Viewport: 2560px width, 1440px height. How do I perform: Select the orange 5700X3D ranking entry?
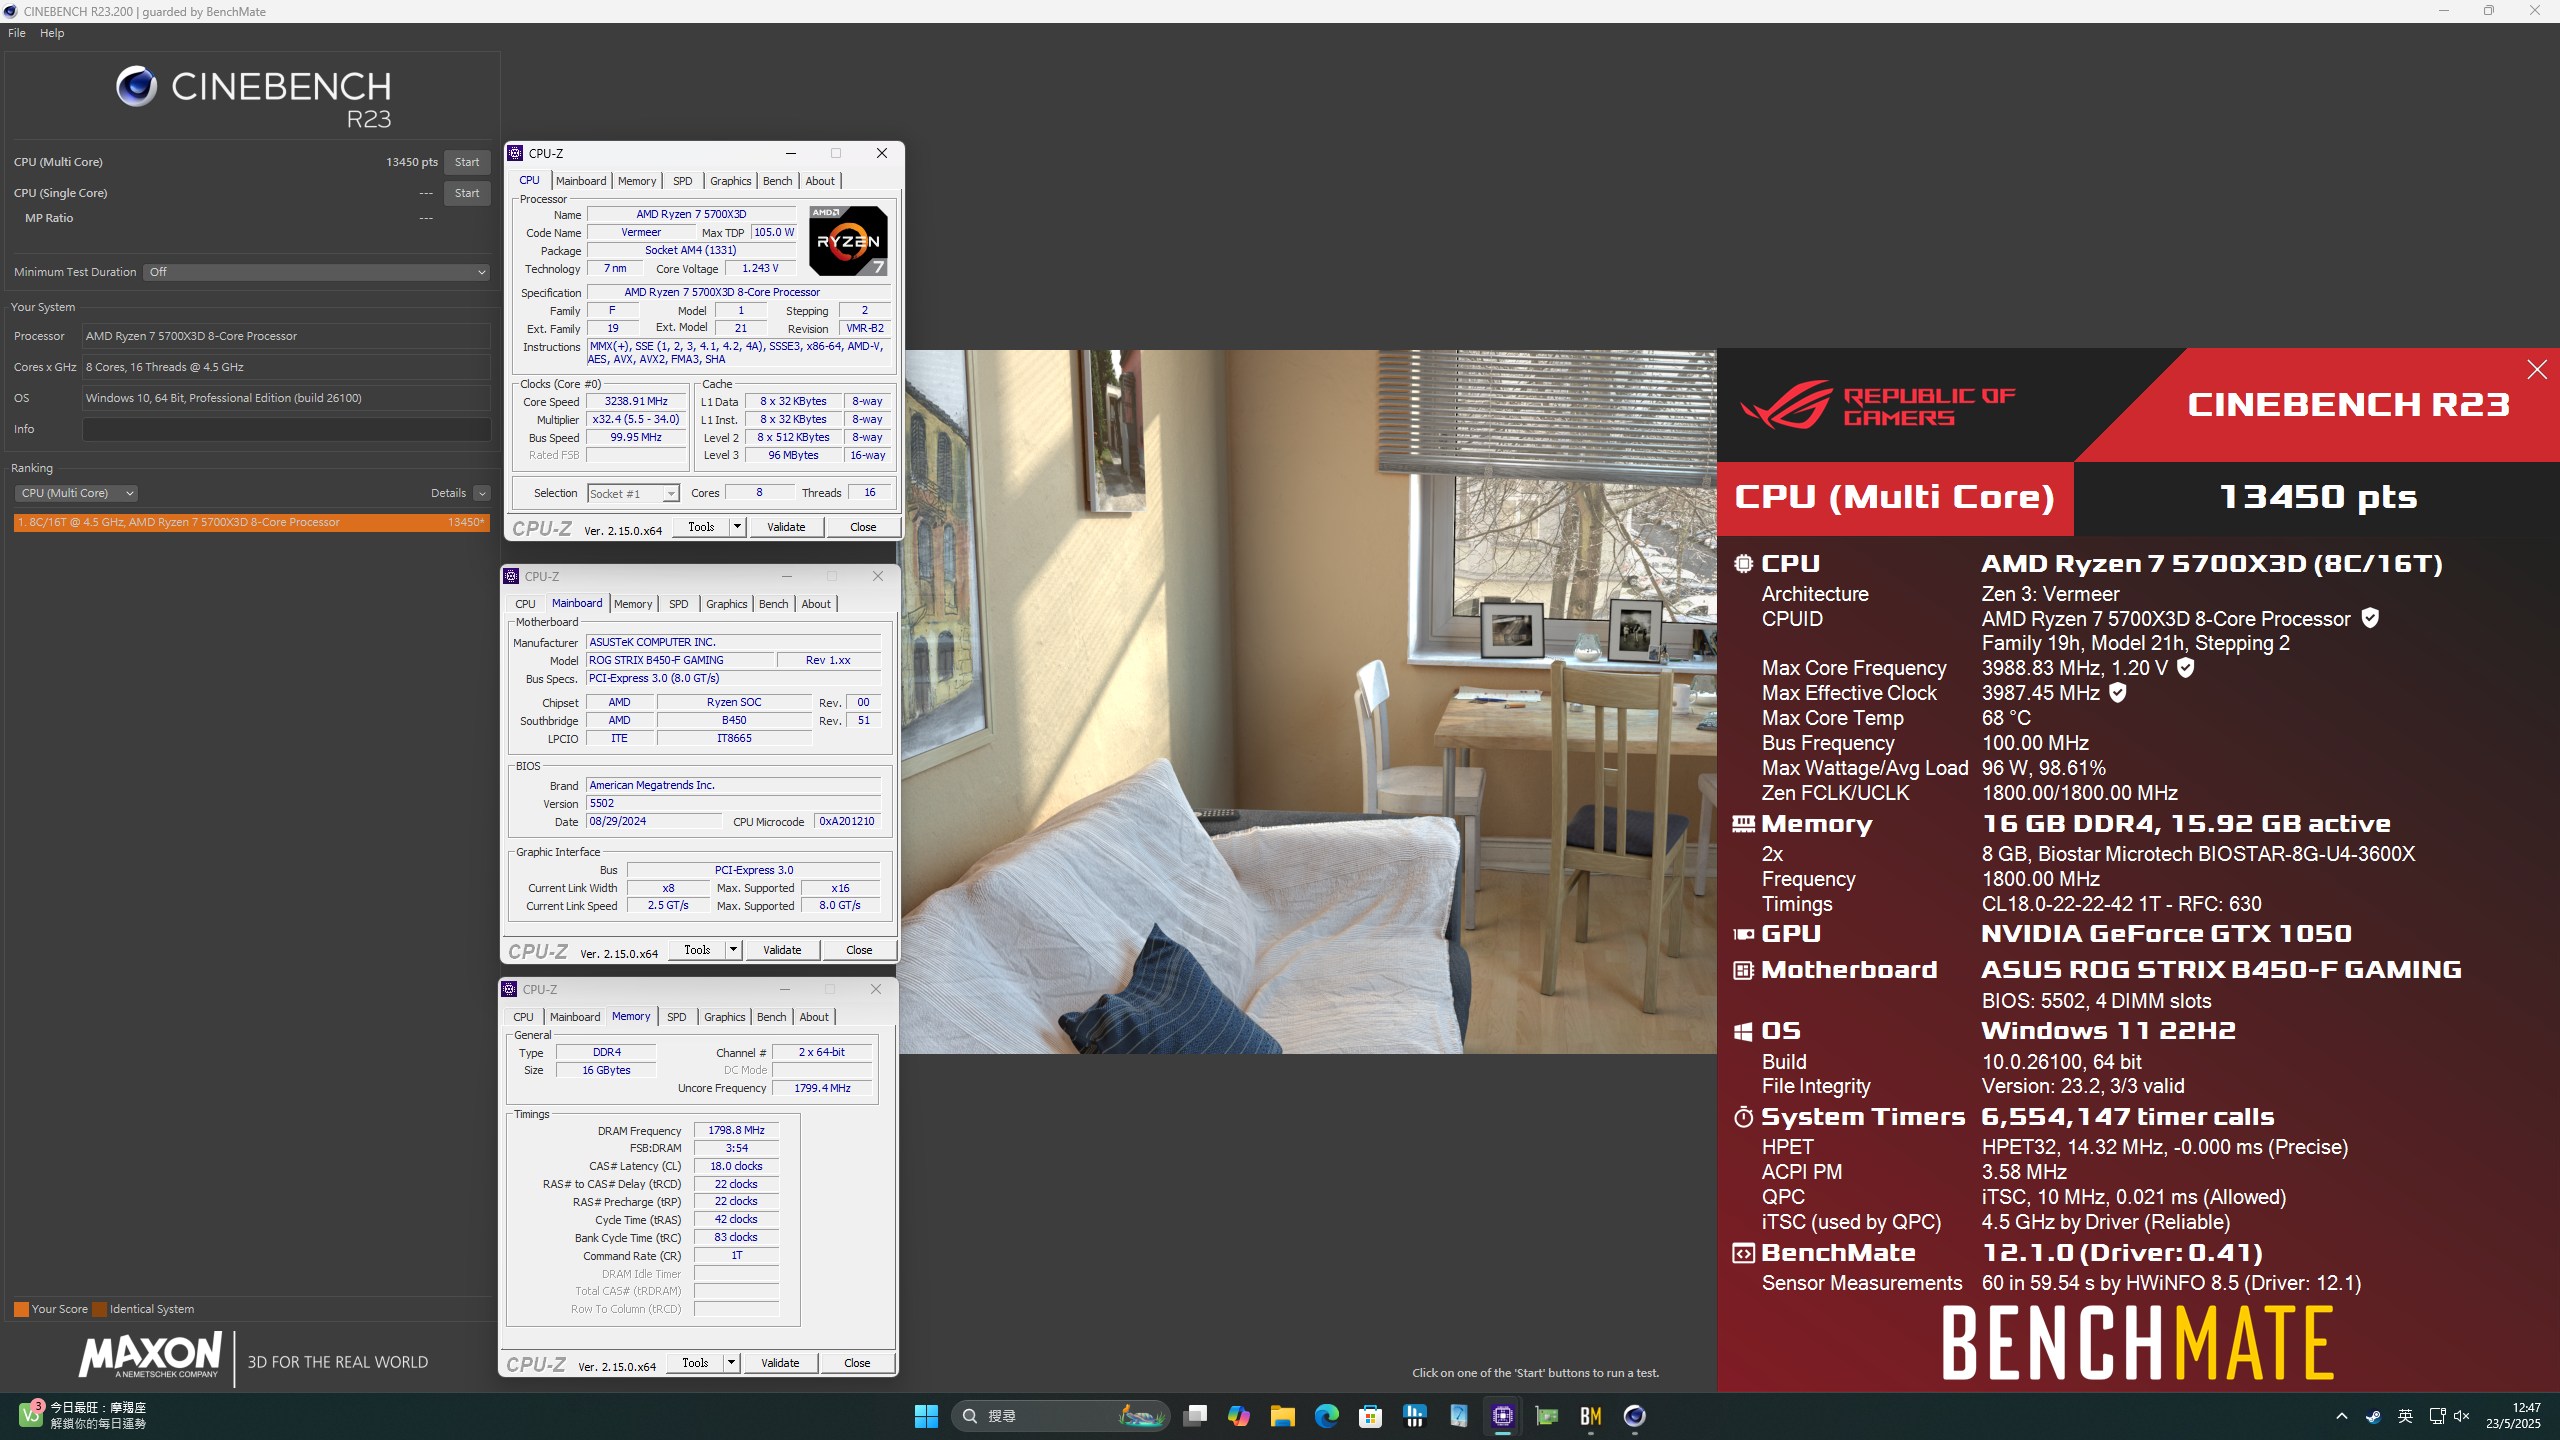252,522
